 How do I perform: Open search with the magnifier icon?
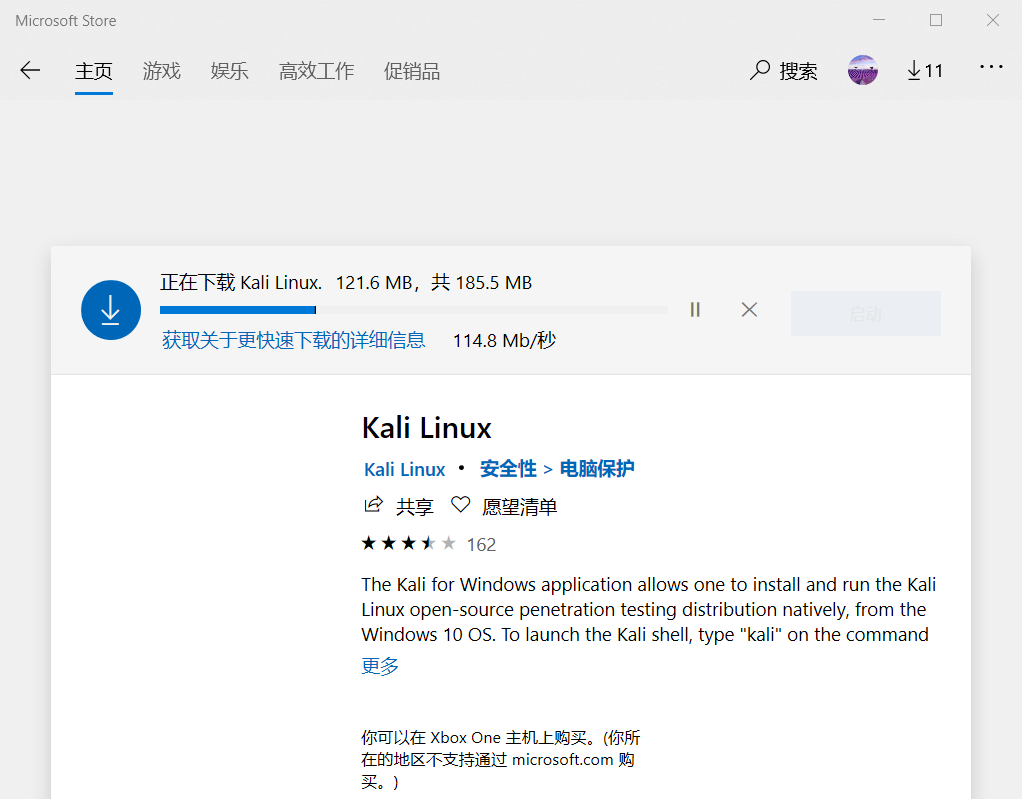(x=760, y=70)
